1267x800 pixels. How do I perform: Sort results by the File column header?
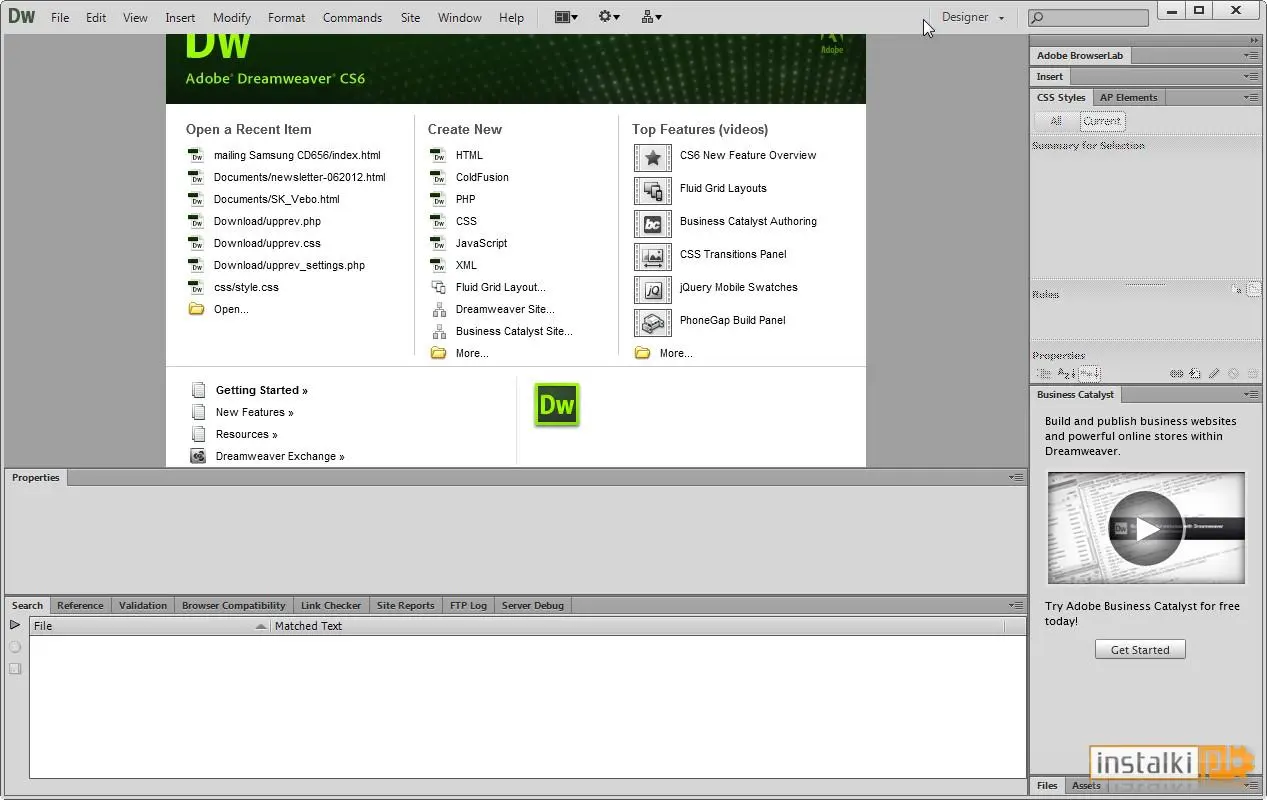click(x=149, y=626)
